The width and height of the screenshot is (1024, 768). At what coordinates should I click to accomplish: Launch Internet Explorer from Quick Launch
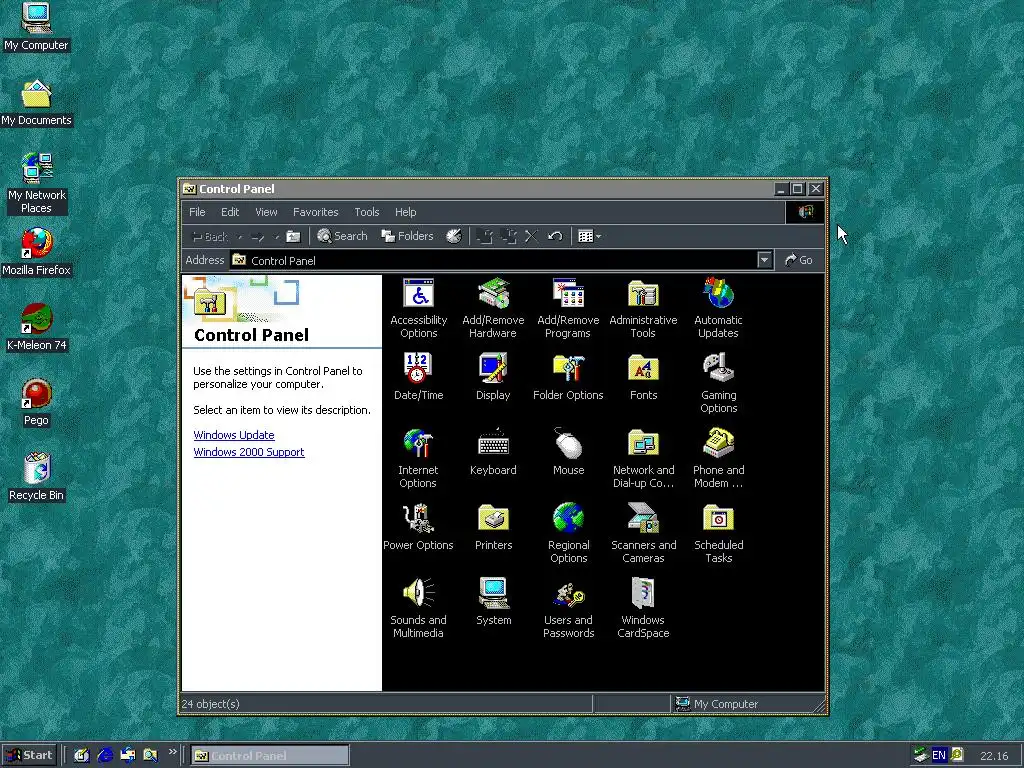104,756
